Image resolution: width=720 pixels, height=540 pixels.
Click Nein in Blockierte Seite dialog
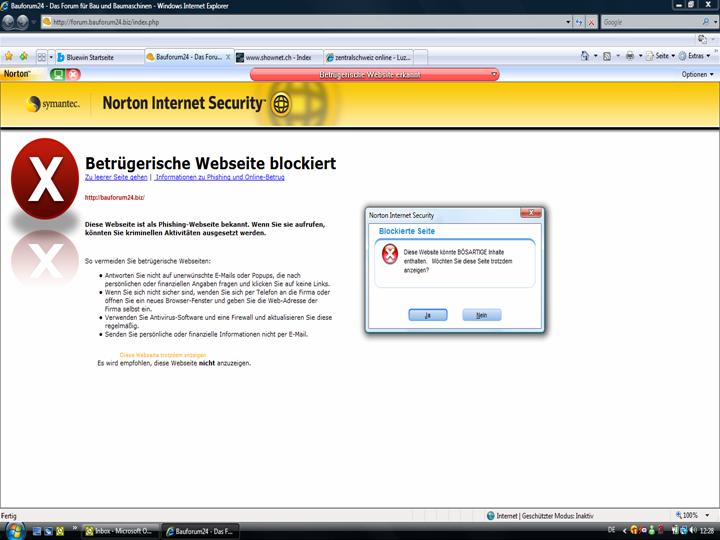coord(482,315)
